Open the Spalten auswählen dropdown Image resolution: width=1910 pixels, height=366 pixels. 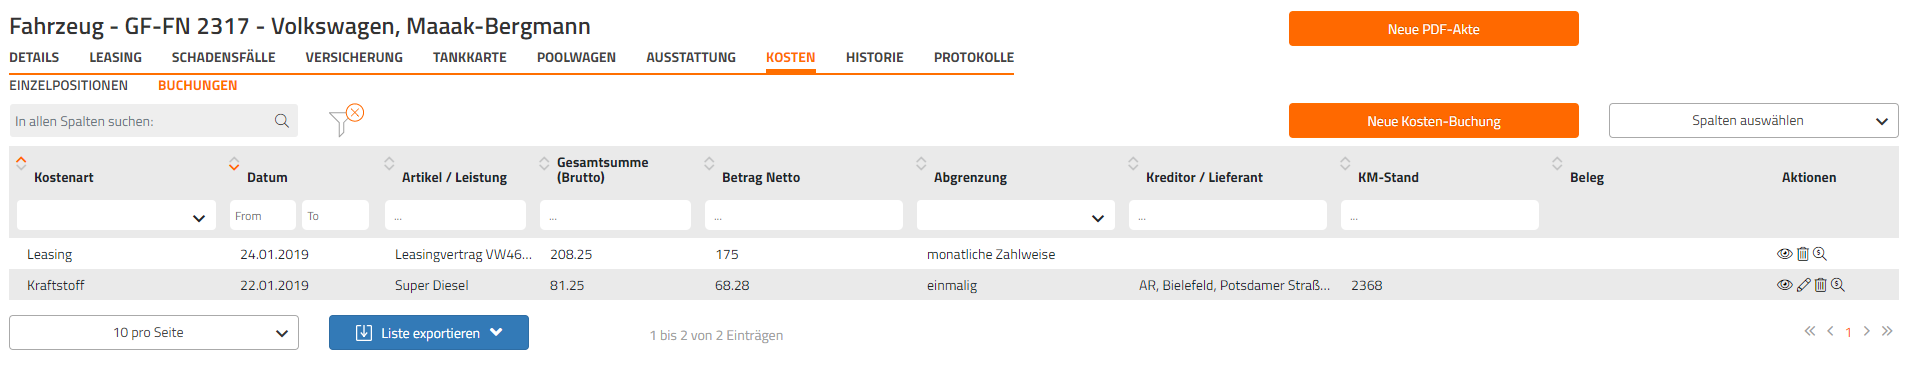coord(1753,120)
